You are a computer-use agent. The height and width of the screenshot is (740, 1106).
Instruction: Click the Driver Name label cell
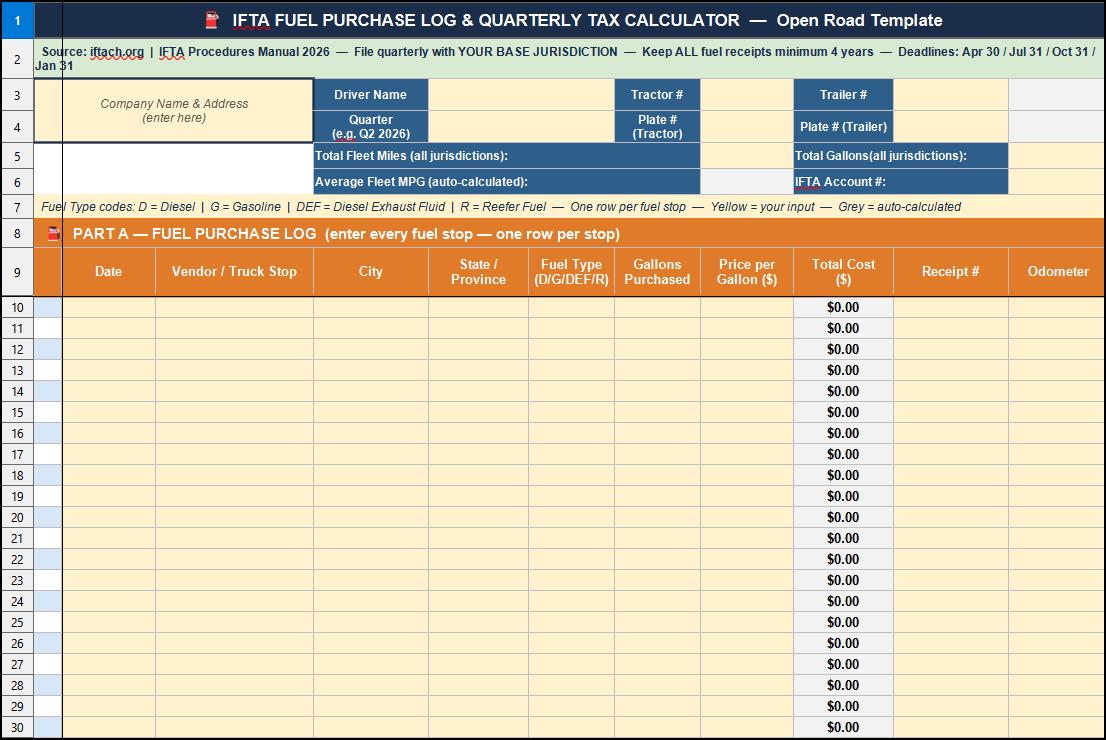370,95
